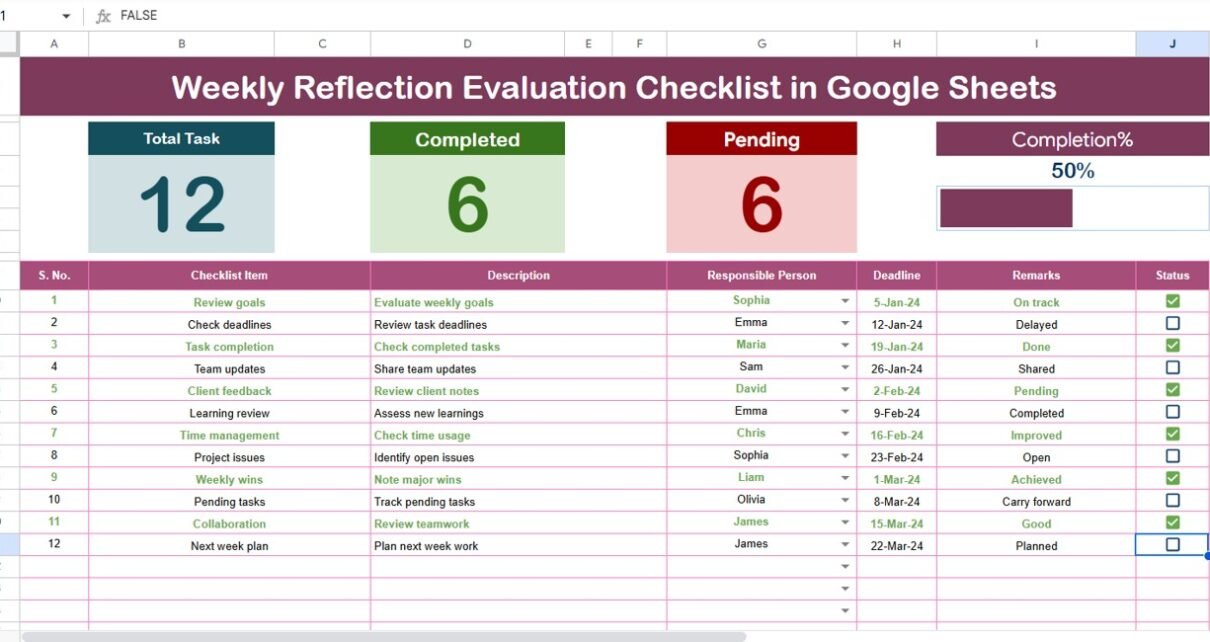The image size is (1210, 642).
Task: Uncheck the Collaboration row Status checkbox
Action: (1172, 522)
